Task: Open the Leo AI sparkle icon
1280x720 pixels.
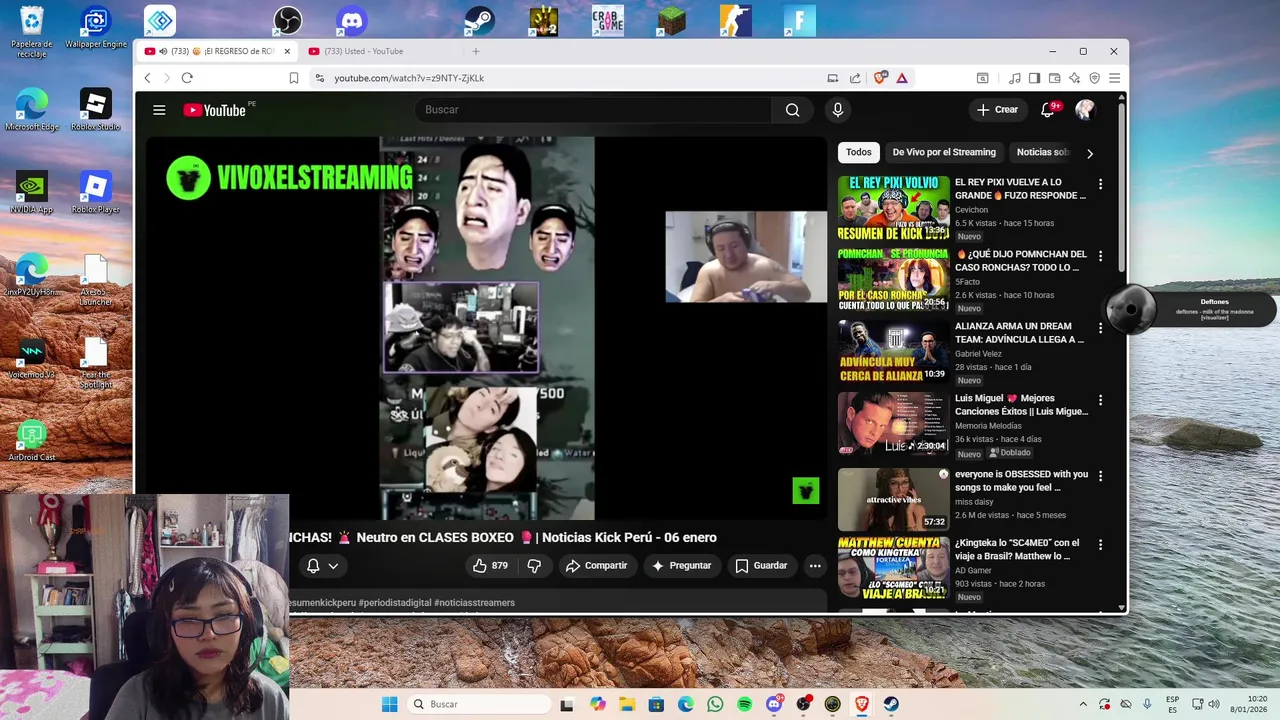Action: click(x=1075, y=78)
